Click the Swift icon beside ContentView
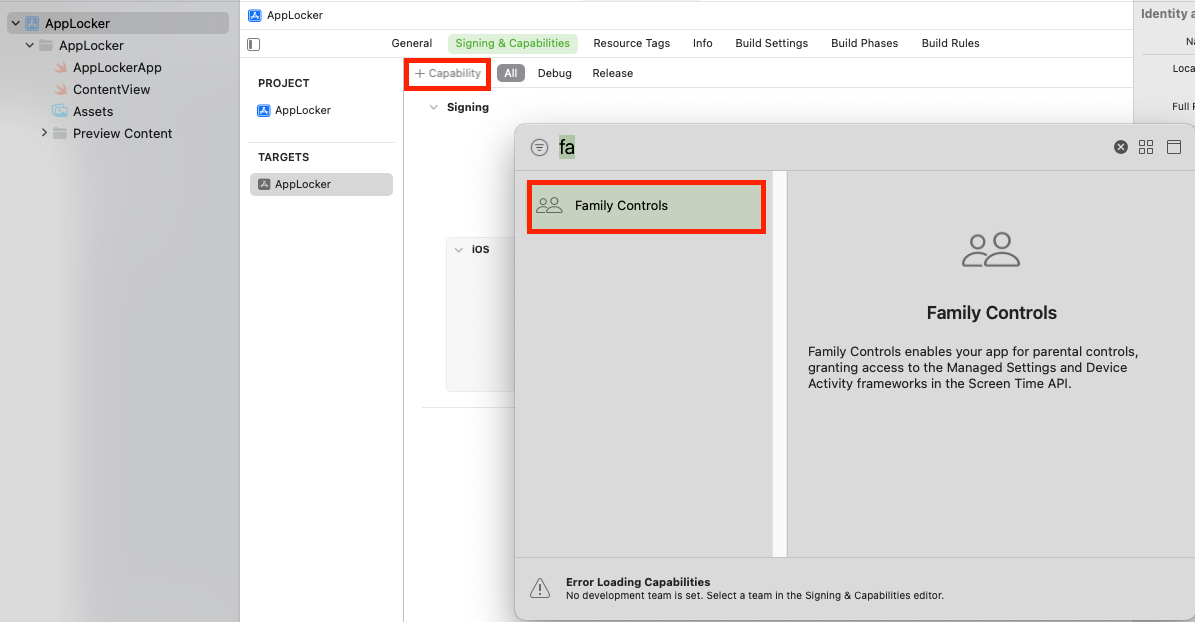1195x622 pixels. 60,90
